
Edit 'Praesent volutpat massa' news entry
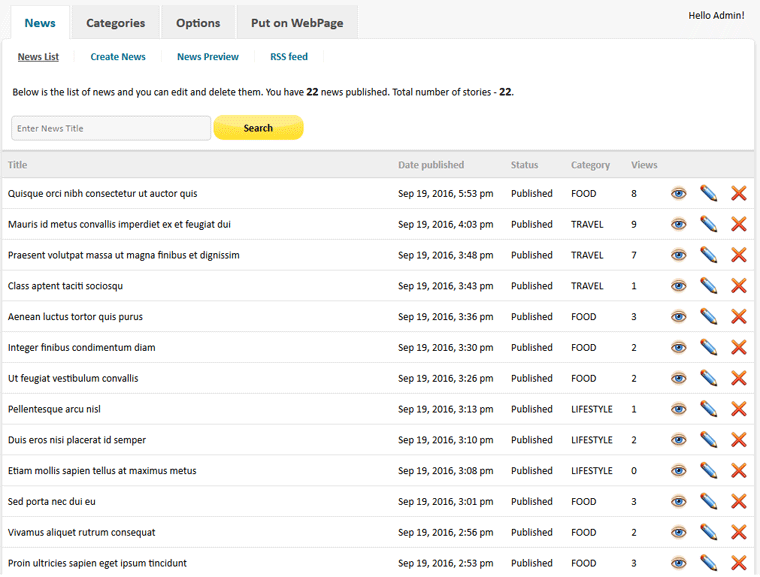click(709, 255)
